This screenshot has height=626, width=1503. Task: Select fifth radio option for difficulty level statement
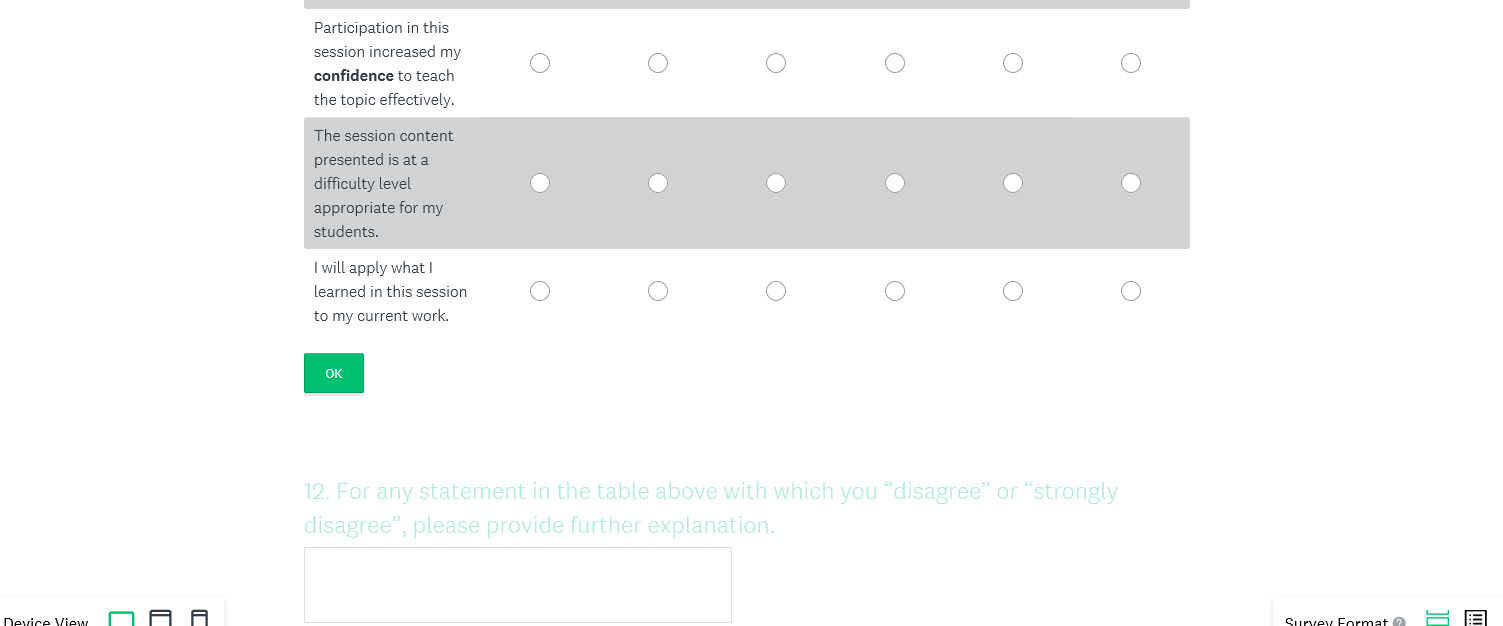pos(1013,183)
